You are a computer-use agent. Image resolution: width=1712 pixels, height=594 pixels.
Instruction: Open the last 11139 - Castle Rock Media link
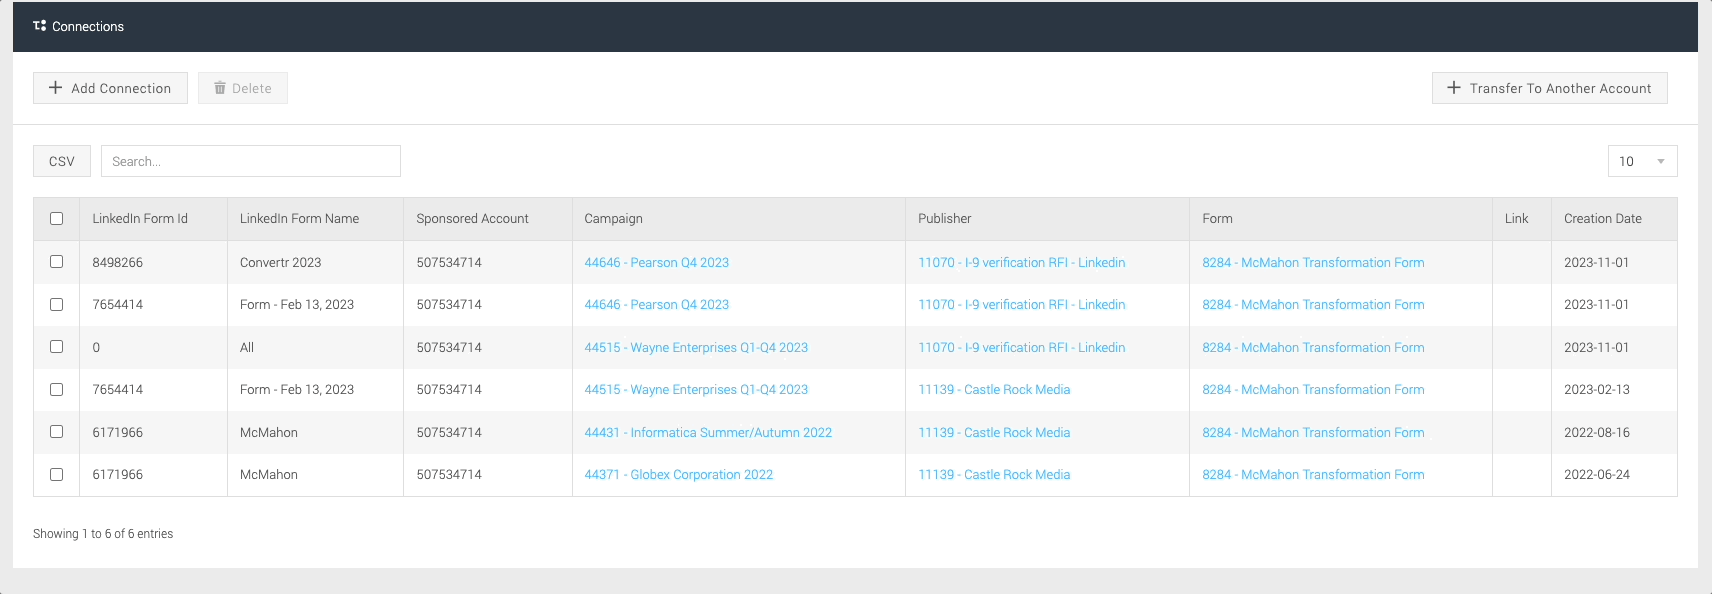994,475
